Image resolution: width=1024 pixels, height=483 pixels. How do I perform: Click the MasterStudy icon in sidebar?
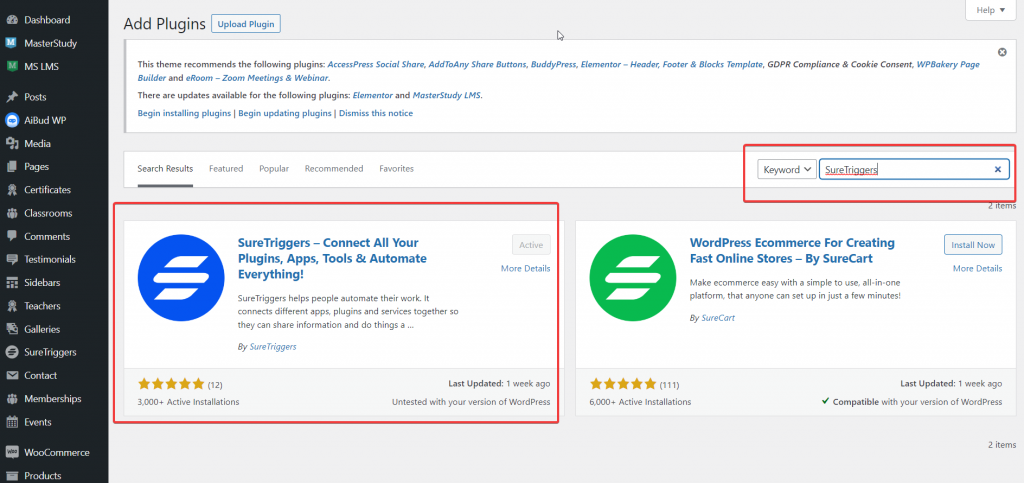pos(12,43)
